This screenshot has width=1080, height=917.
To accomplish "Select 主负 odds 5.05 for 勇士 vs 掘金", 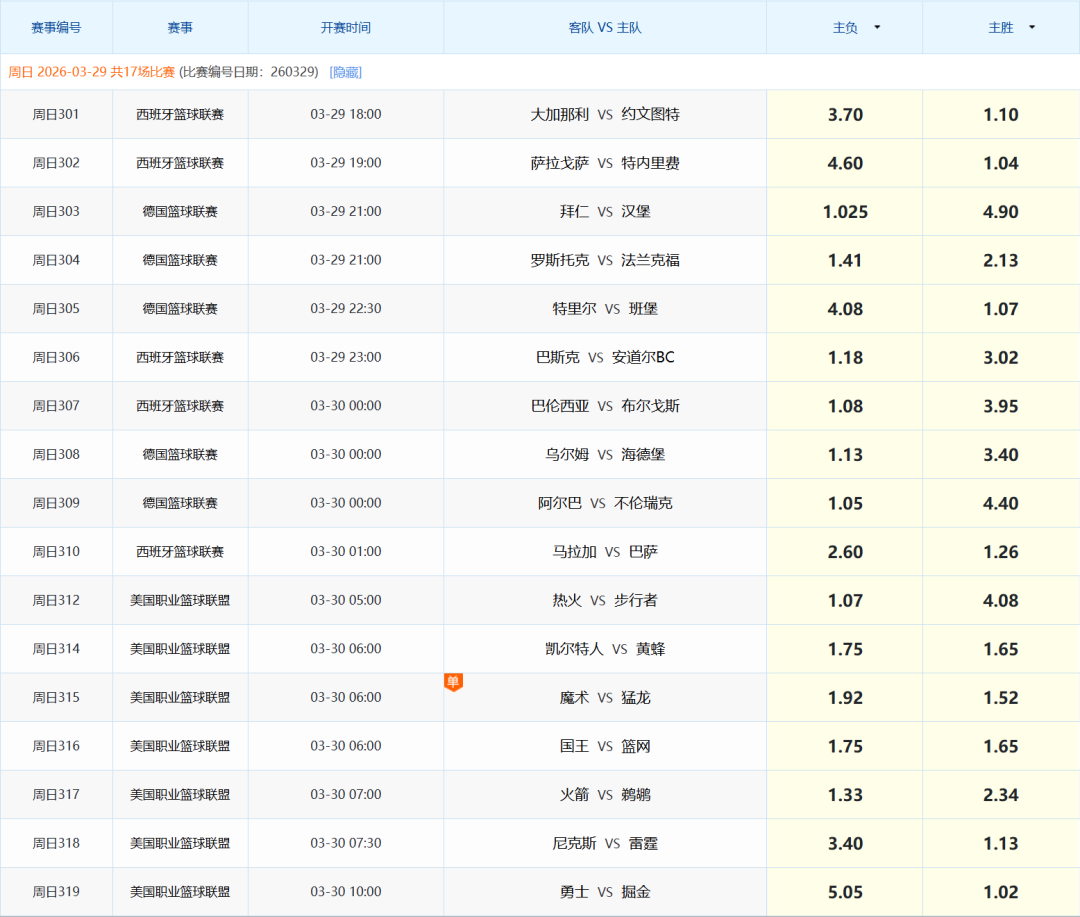I will [845, 892].
